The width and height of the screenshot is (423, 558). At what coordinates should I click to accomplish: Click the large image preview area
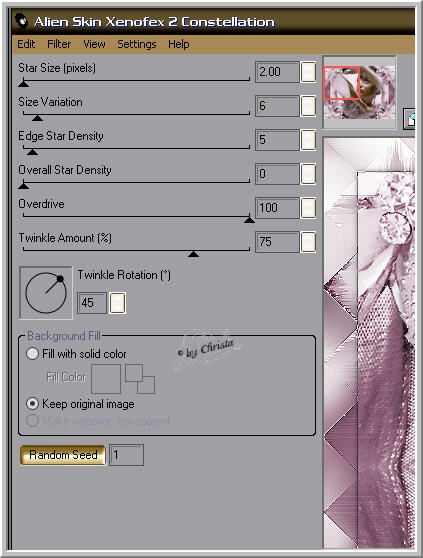(x=369, y=343)
